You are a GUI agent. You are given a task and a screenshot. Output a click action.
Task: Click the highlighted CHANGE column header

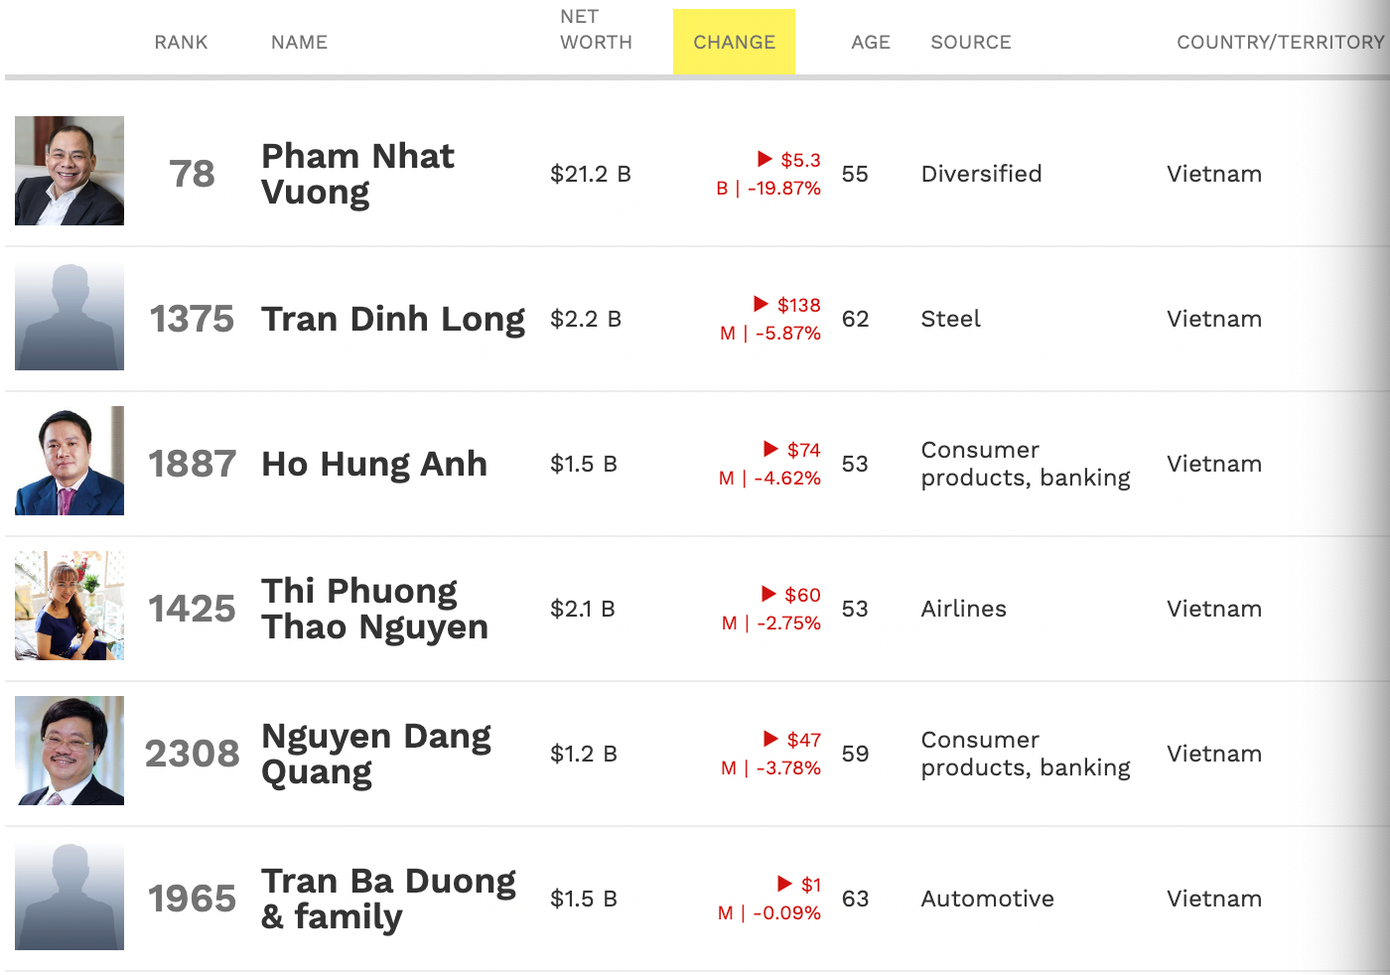pos(733,42)
